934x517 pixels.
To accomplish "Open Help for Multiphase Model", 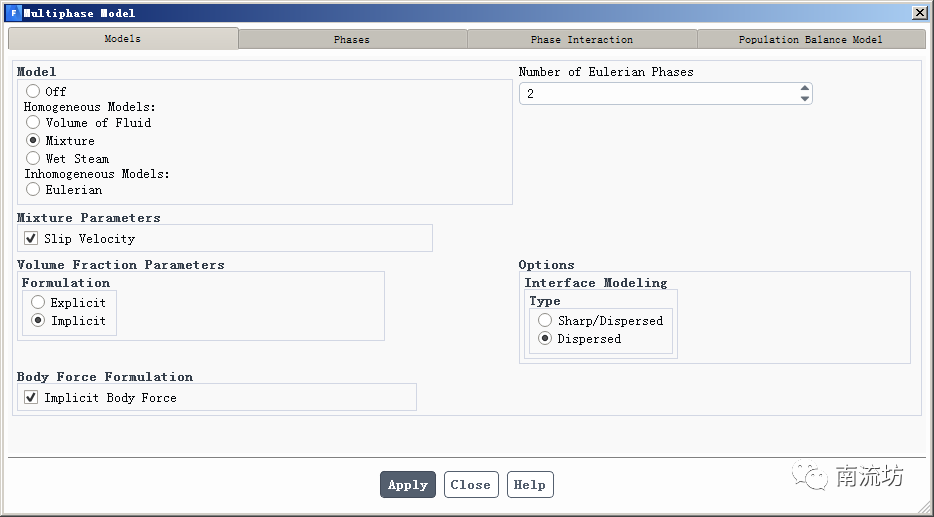I will 529,485.
